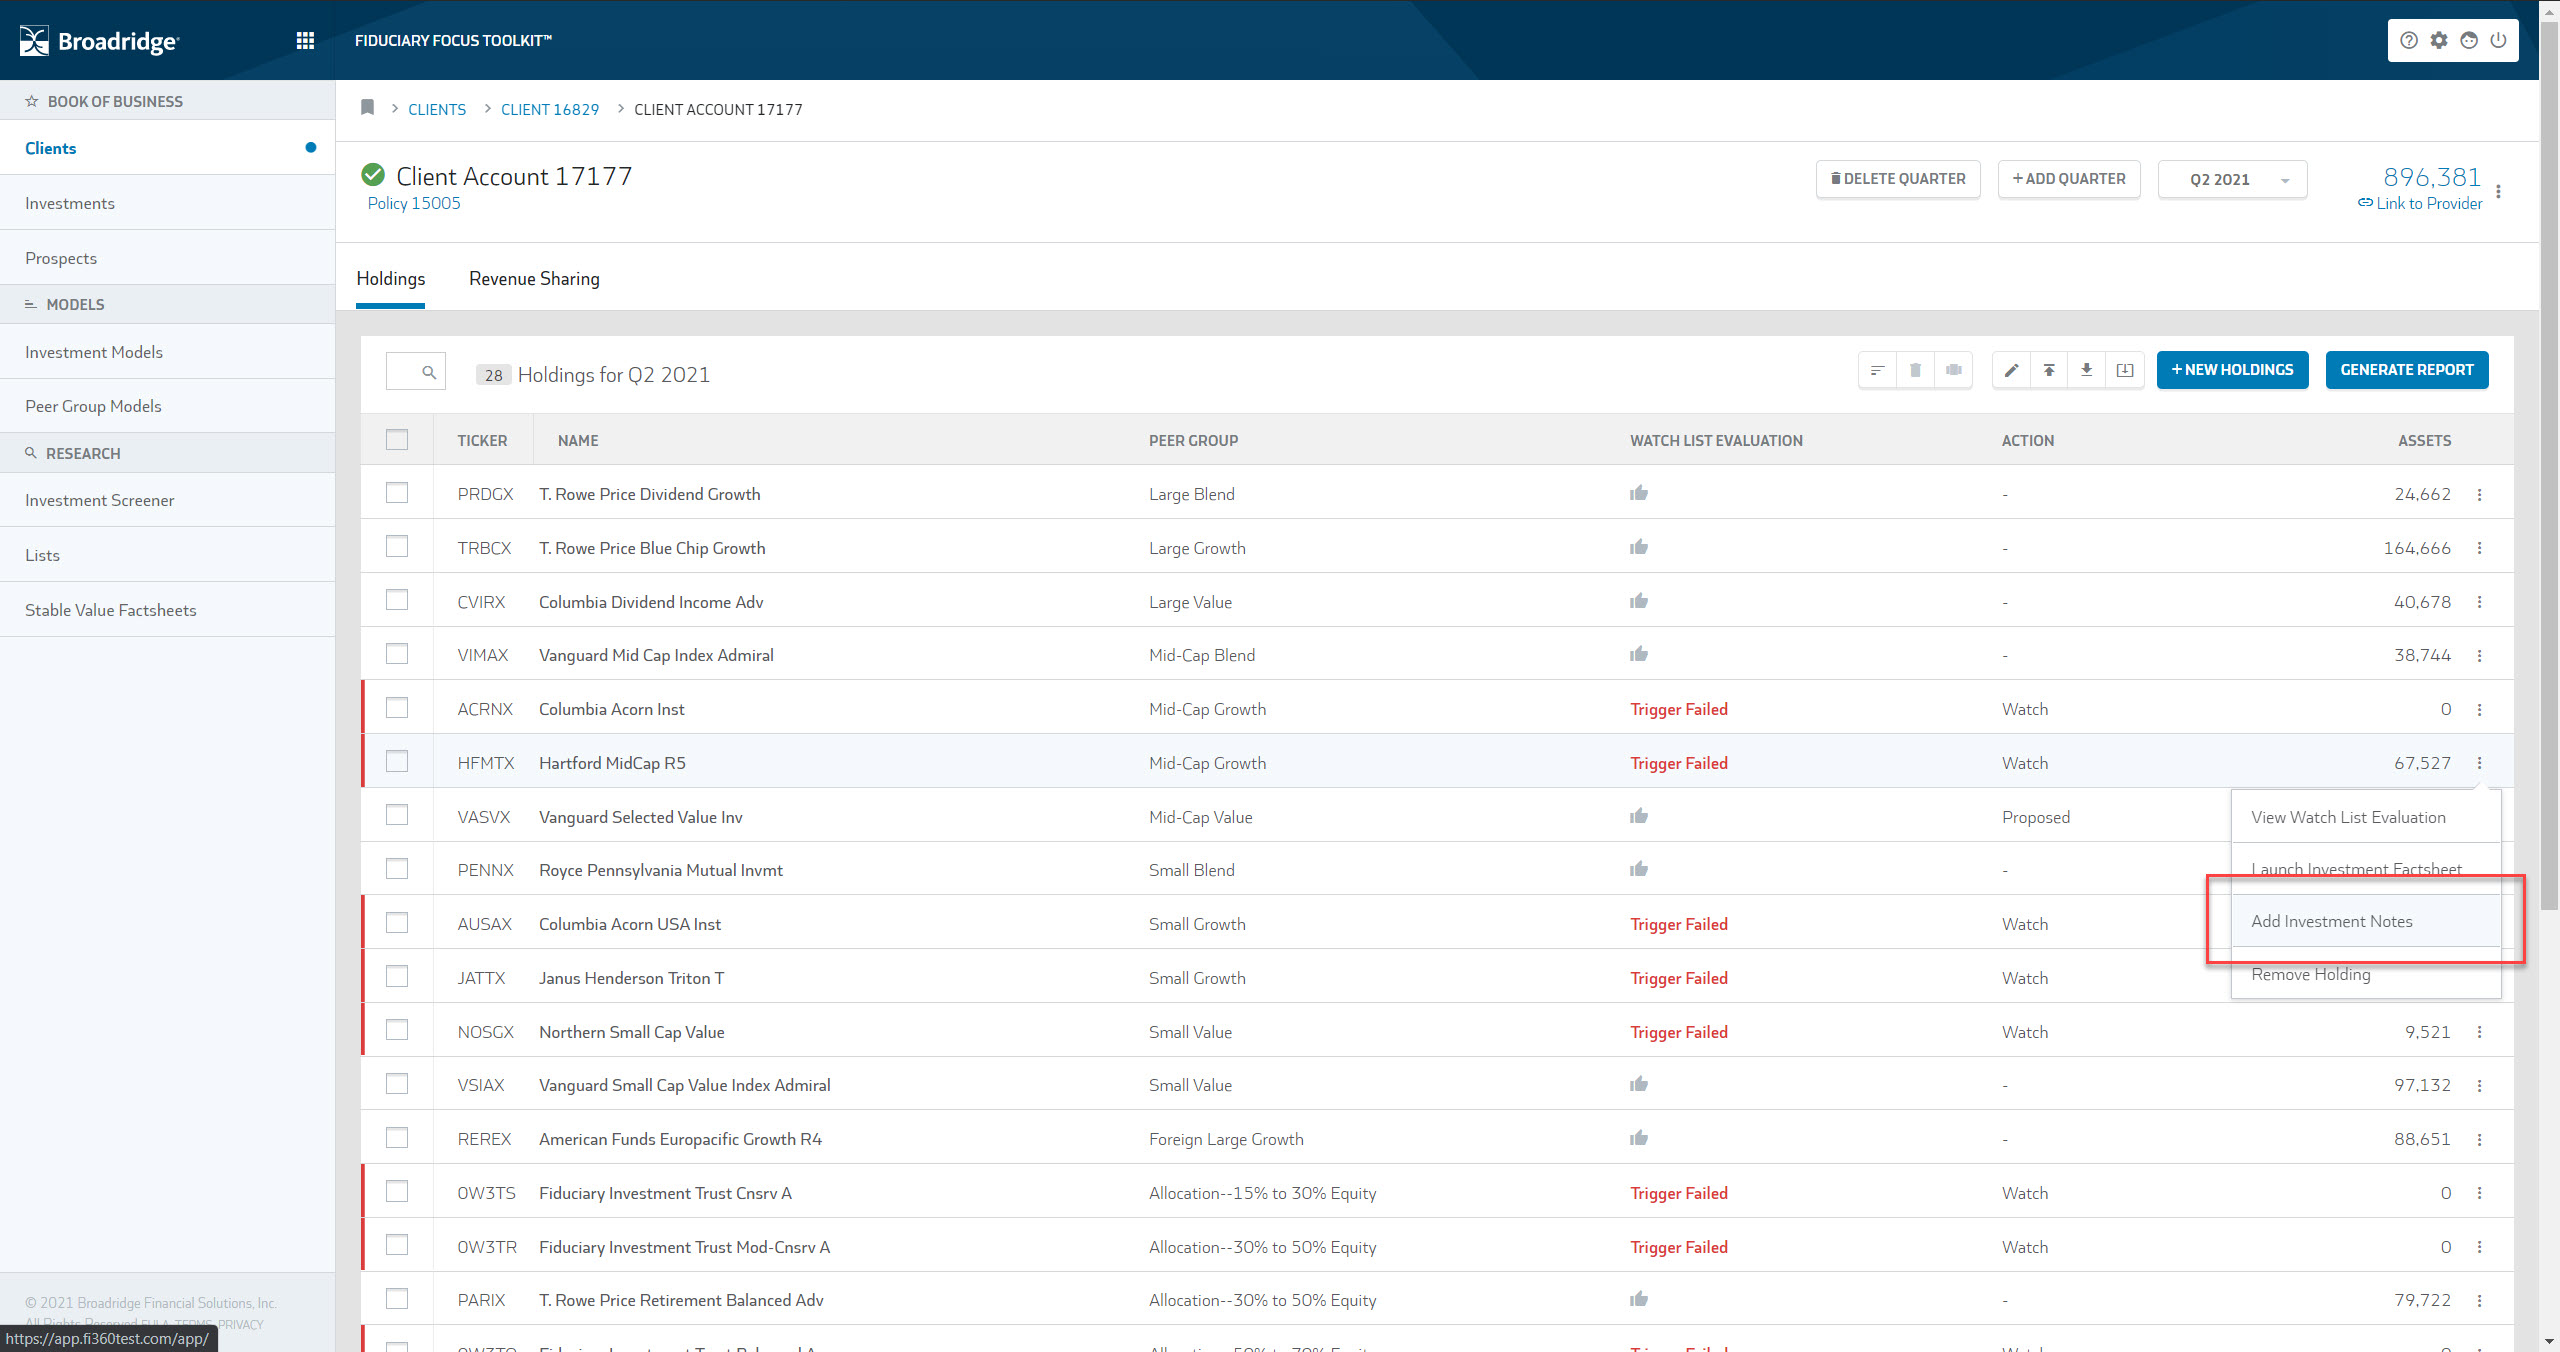Click the upload arrow icon in holdings toolbar
2560x1352 pixels.
tap(2049, 371)
